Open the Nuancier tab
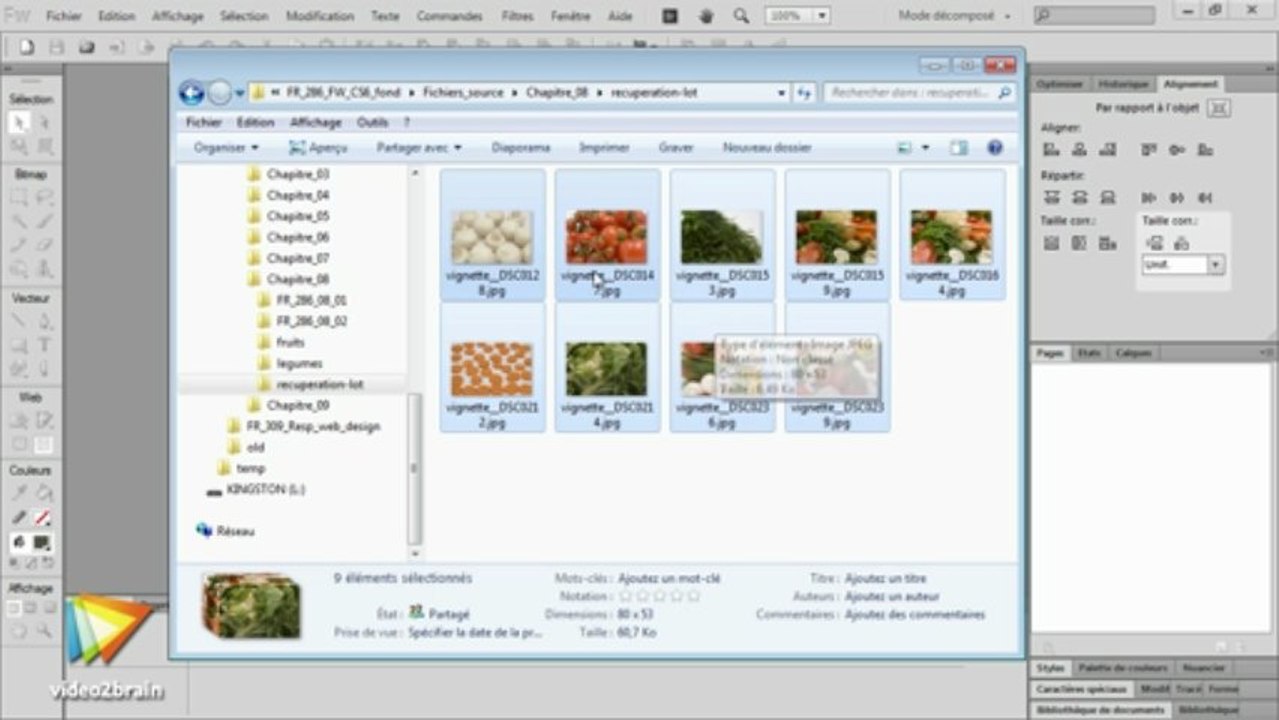The width and height of the screenshot is (1279, 720). [x=1204, y=668]
